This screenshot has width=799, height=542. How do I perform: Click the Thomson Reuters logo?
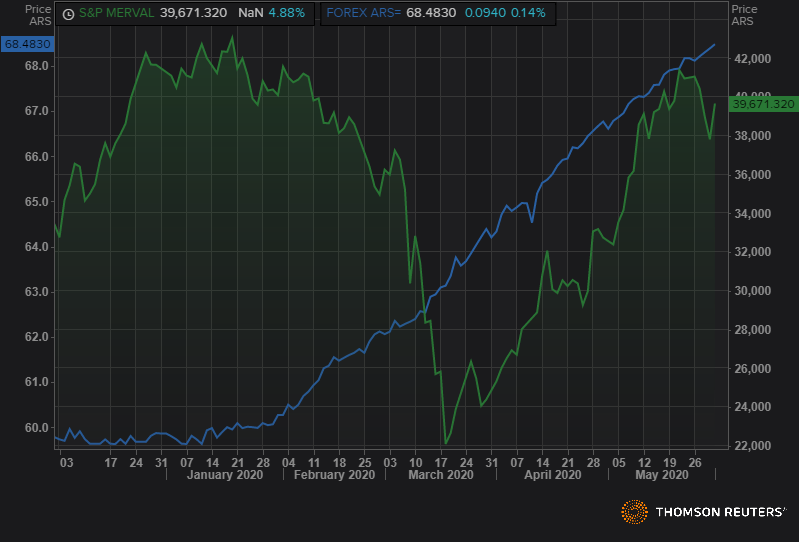tap(703, 512)
